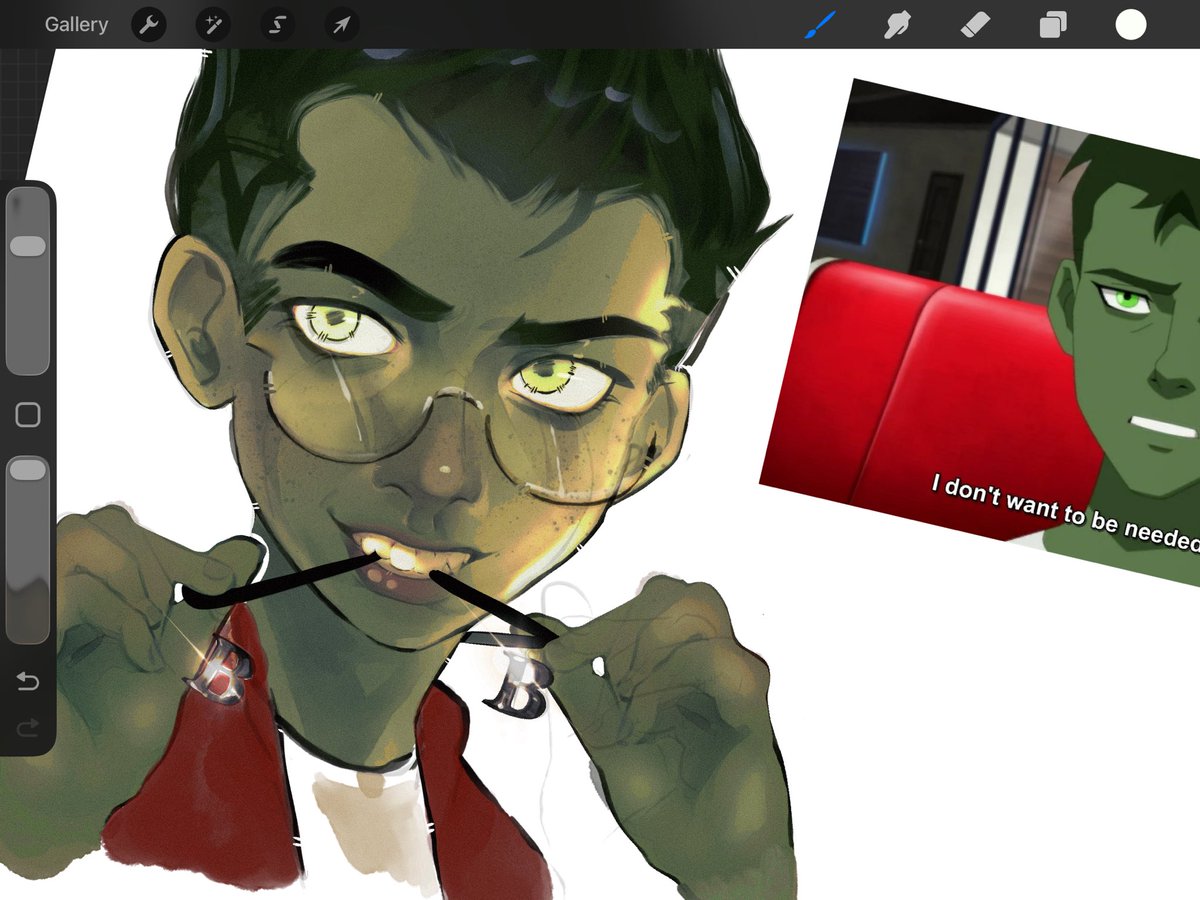The height and width of the screenshot is (900, 1200).
Task: Select the Brush tool
Action: [820, 25]
